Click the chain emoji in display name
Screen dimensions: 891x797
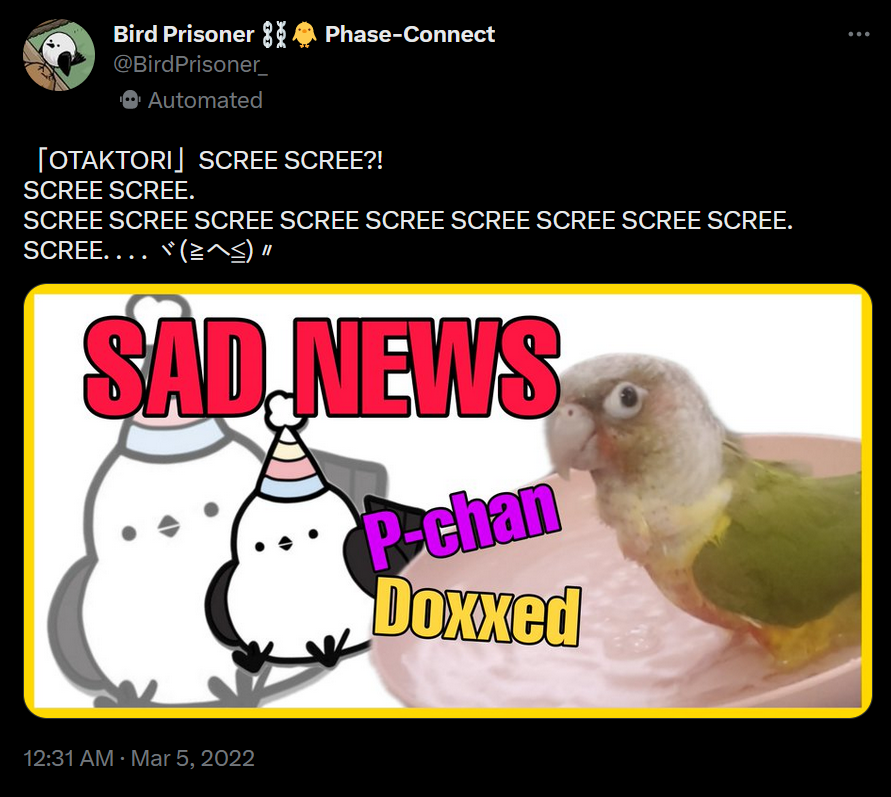pyautogui.click(x=274, y=35)
